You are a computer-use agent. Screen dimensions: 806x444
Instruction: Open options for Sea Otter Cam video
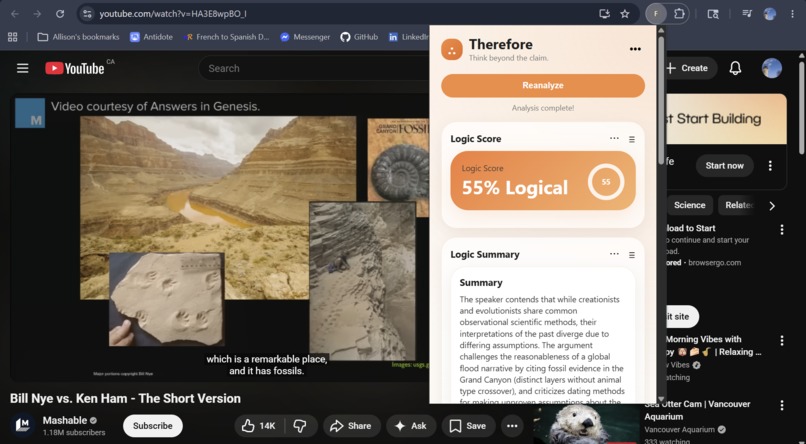tap(782, 405)
